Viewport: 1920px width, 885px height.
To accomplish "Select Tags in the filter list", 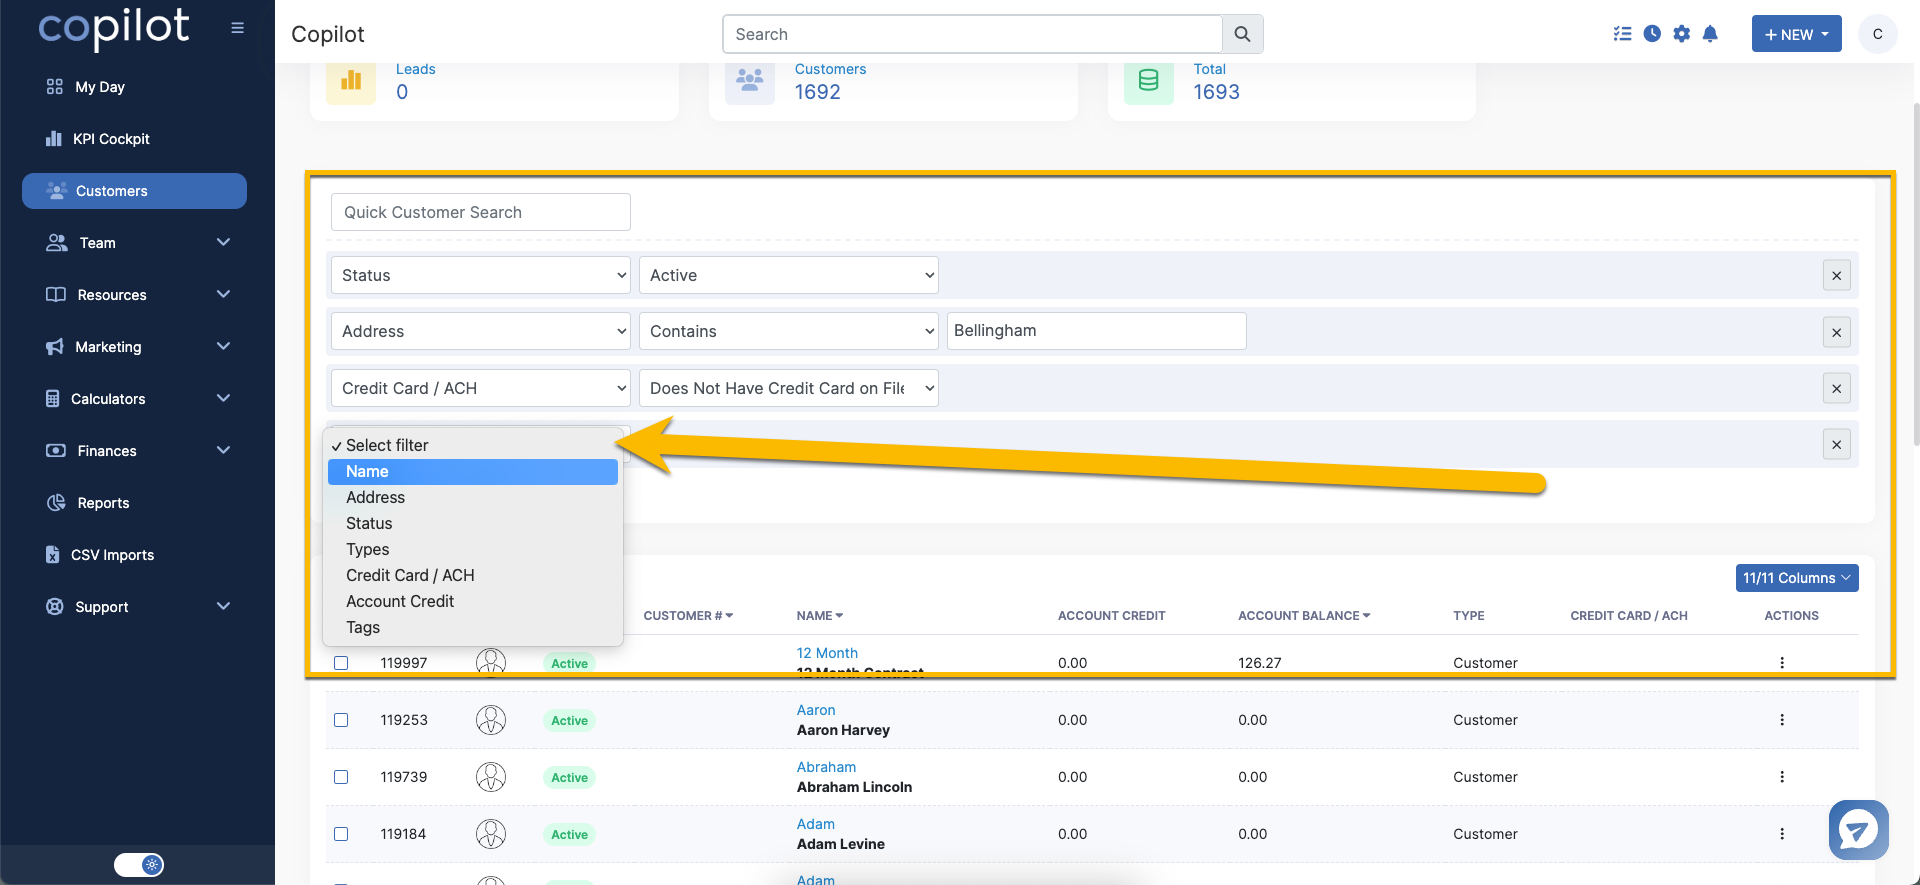I will (473, 628).
